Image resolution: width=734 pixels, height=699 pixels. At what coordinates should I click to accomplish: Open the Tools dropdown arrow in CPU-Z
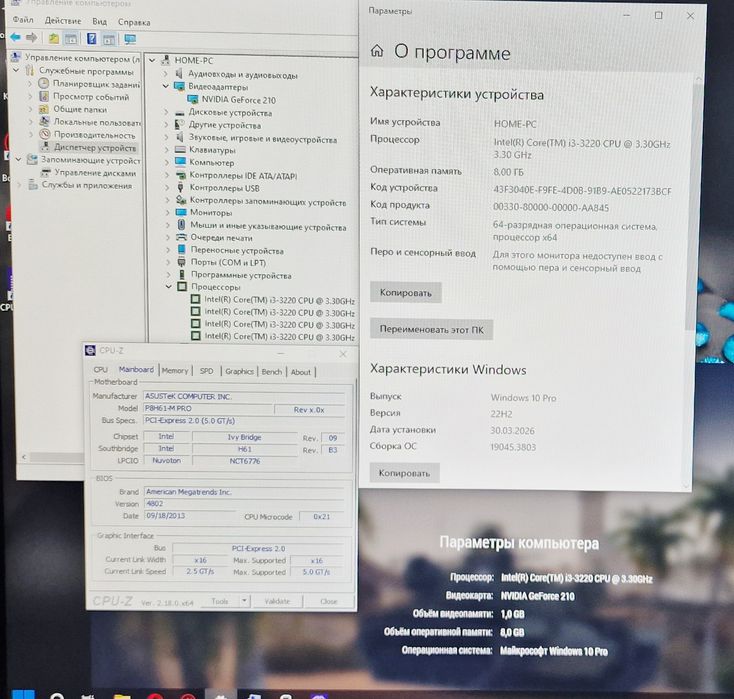pyautogui.click(x=244, y=601)
